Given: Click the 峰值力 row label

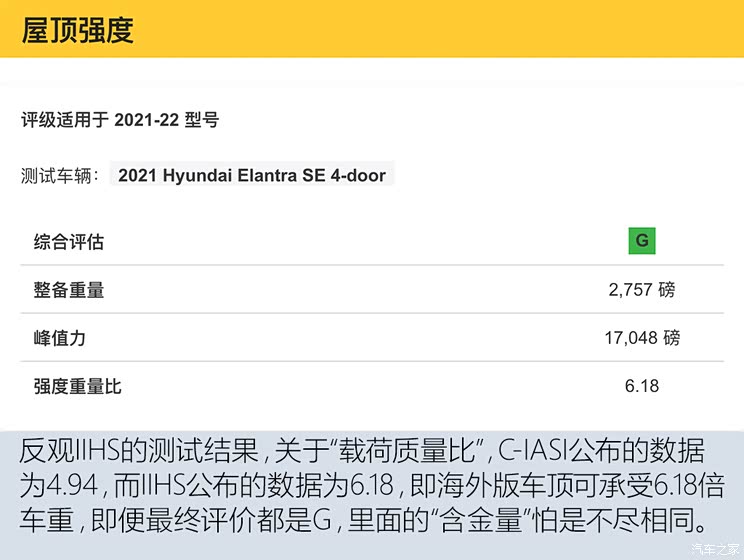Looking at the screenshot, I should click(x=60, y=338).
